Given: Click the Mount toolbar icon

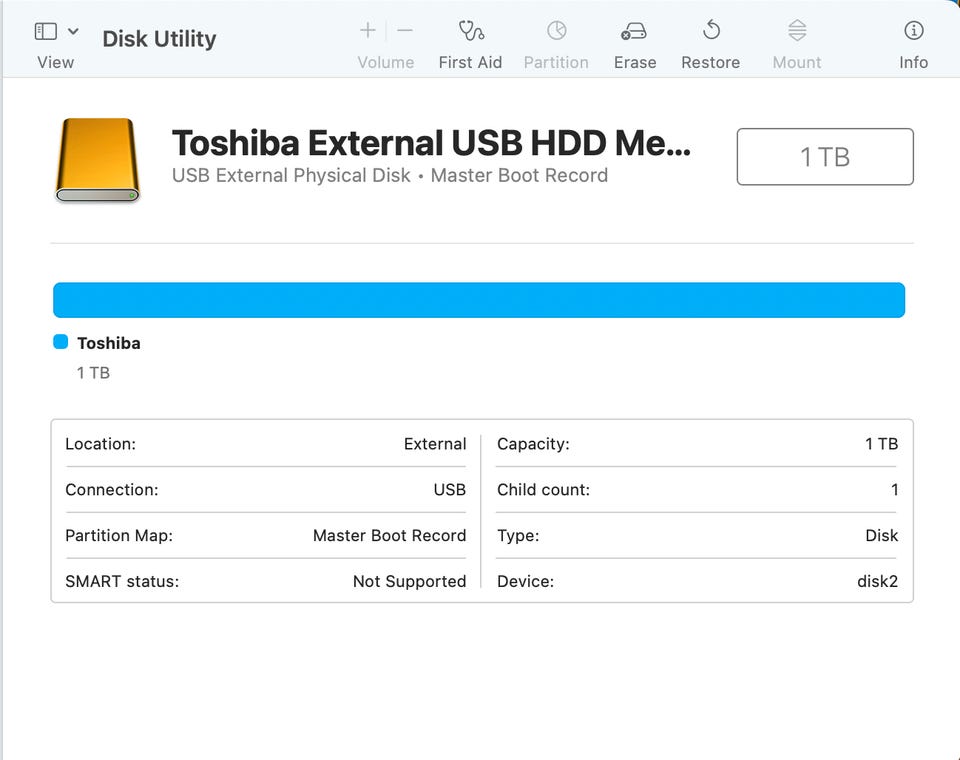Looking at the screenshot, I should (797, 31).
